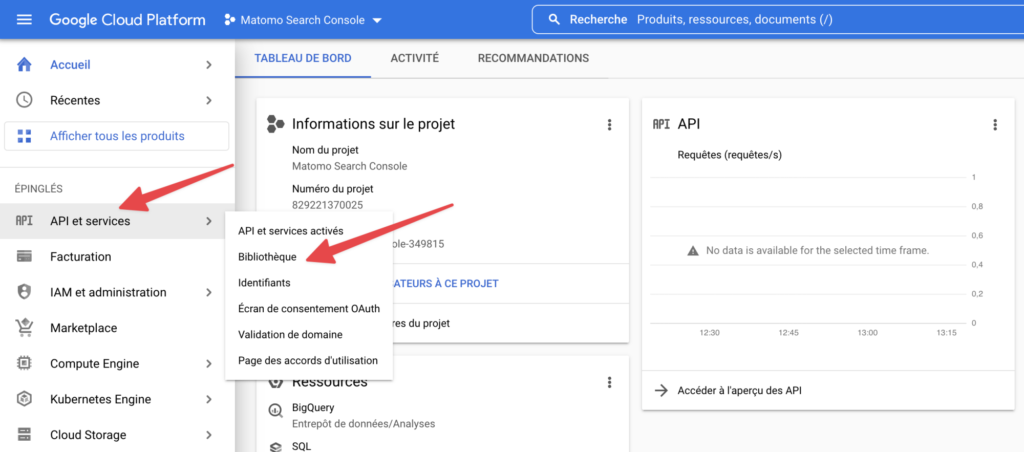This screenshot has height=452, width=1024.
Task: Select Bibliothèque from the API submenu
Action: tap(267, 257)
